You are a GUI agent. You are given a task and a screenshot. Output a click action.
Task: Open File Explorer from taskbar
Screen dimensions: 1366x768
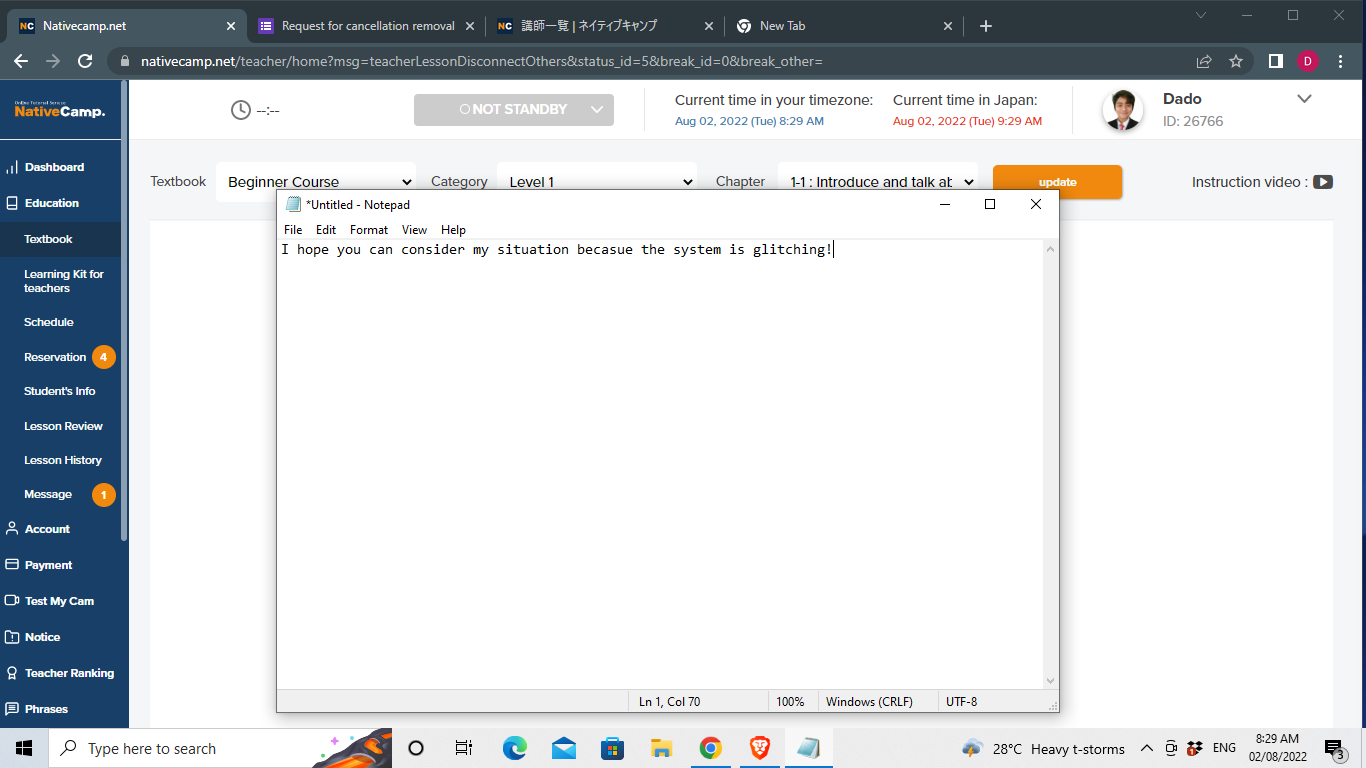coord(661,748)
